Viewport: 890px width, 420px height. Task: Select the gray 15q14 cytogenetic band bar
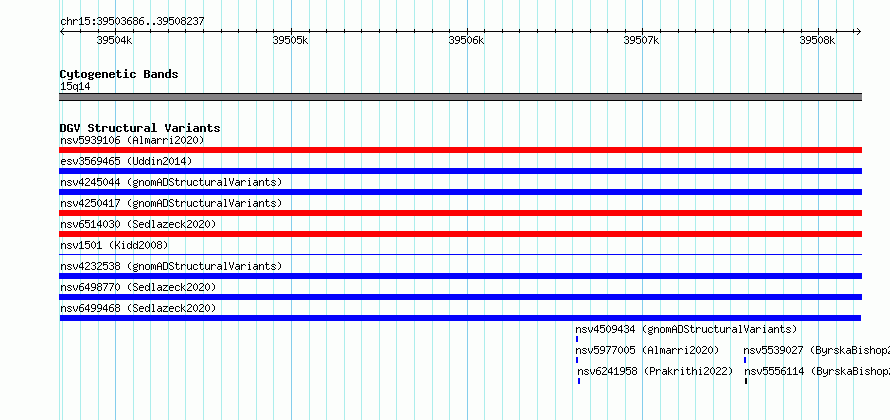460,97
